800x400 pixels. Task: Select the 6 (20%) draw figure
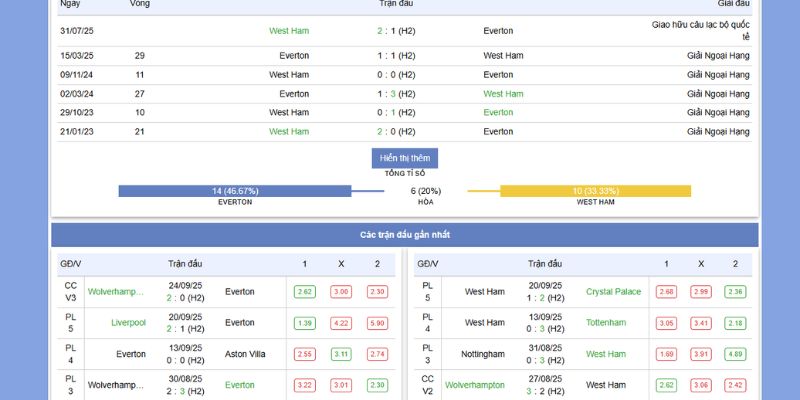point(426,191)
